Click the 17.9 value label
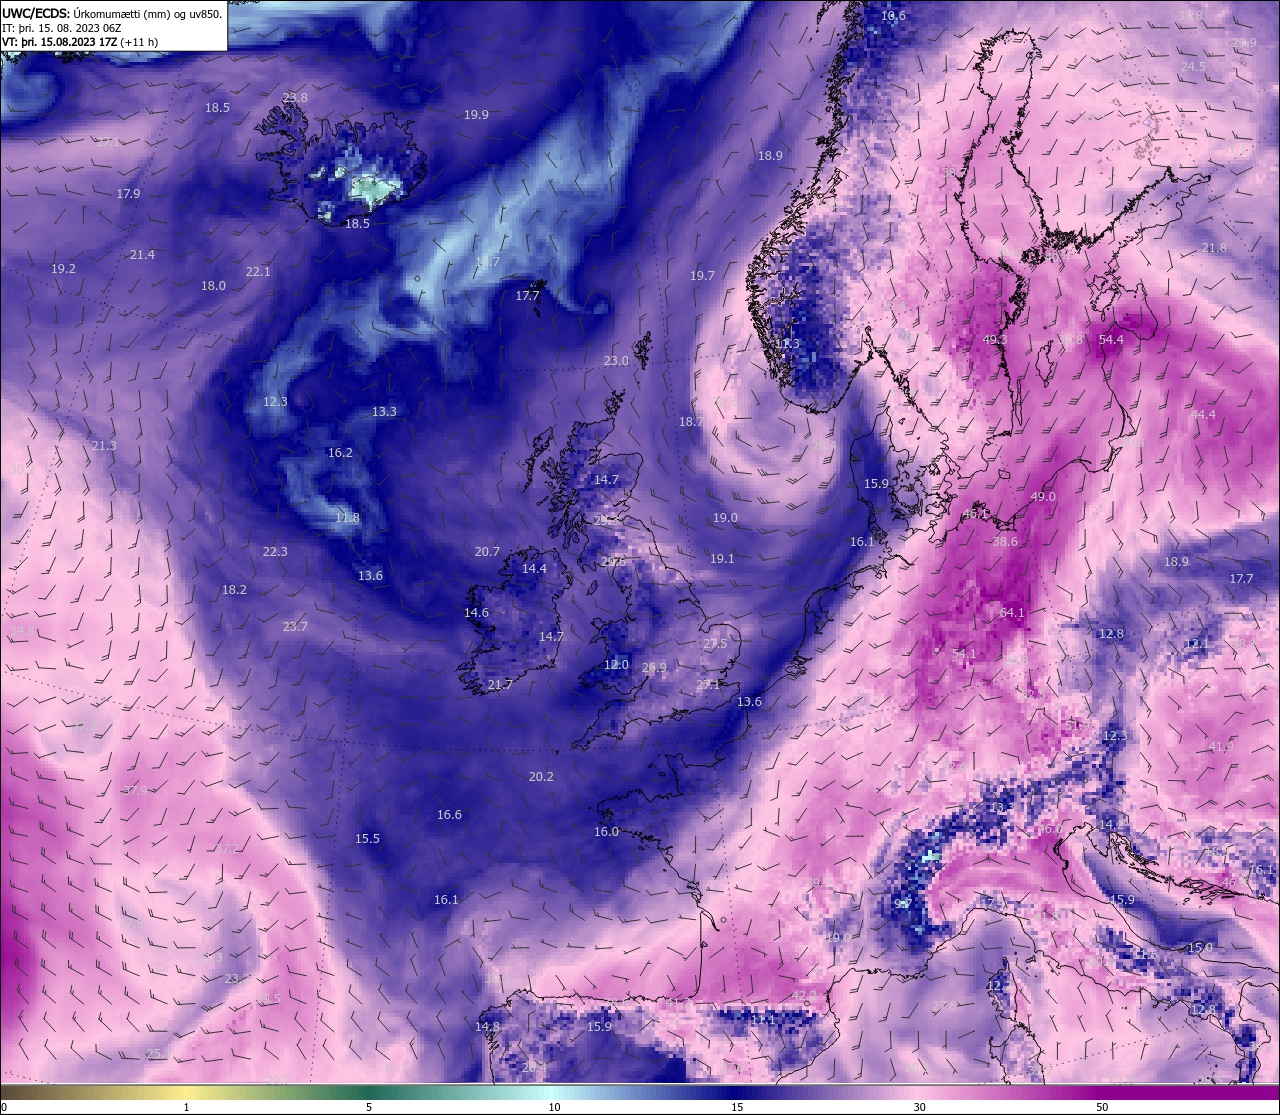The height and width of the screenshot is (1115, 1280). tap(128, 194)
